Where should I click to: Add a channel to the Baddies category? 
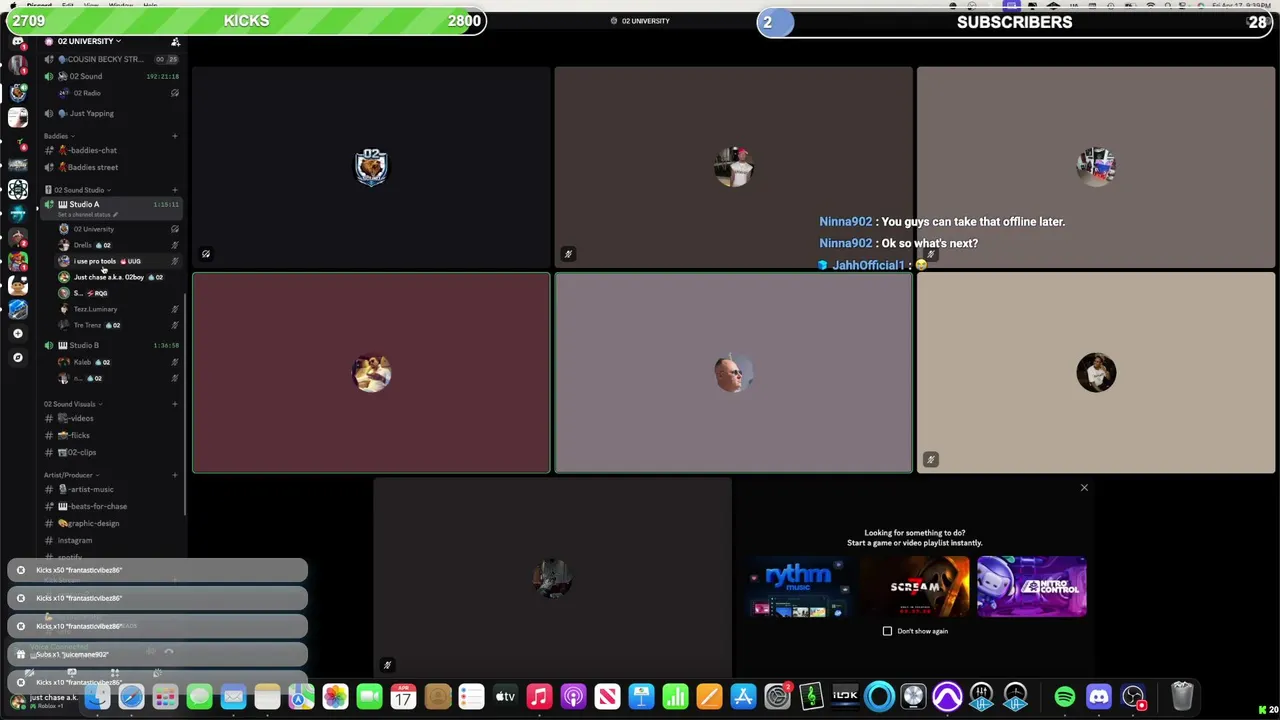coord(175,136)
